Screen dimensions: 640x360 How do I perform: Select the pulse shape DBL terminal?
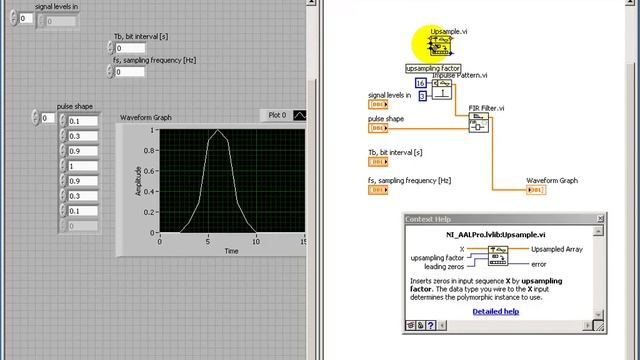pyautogui.click(x=378, y=128)
